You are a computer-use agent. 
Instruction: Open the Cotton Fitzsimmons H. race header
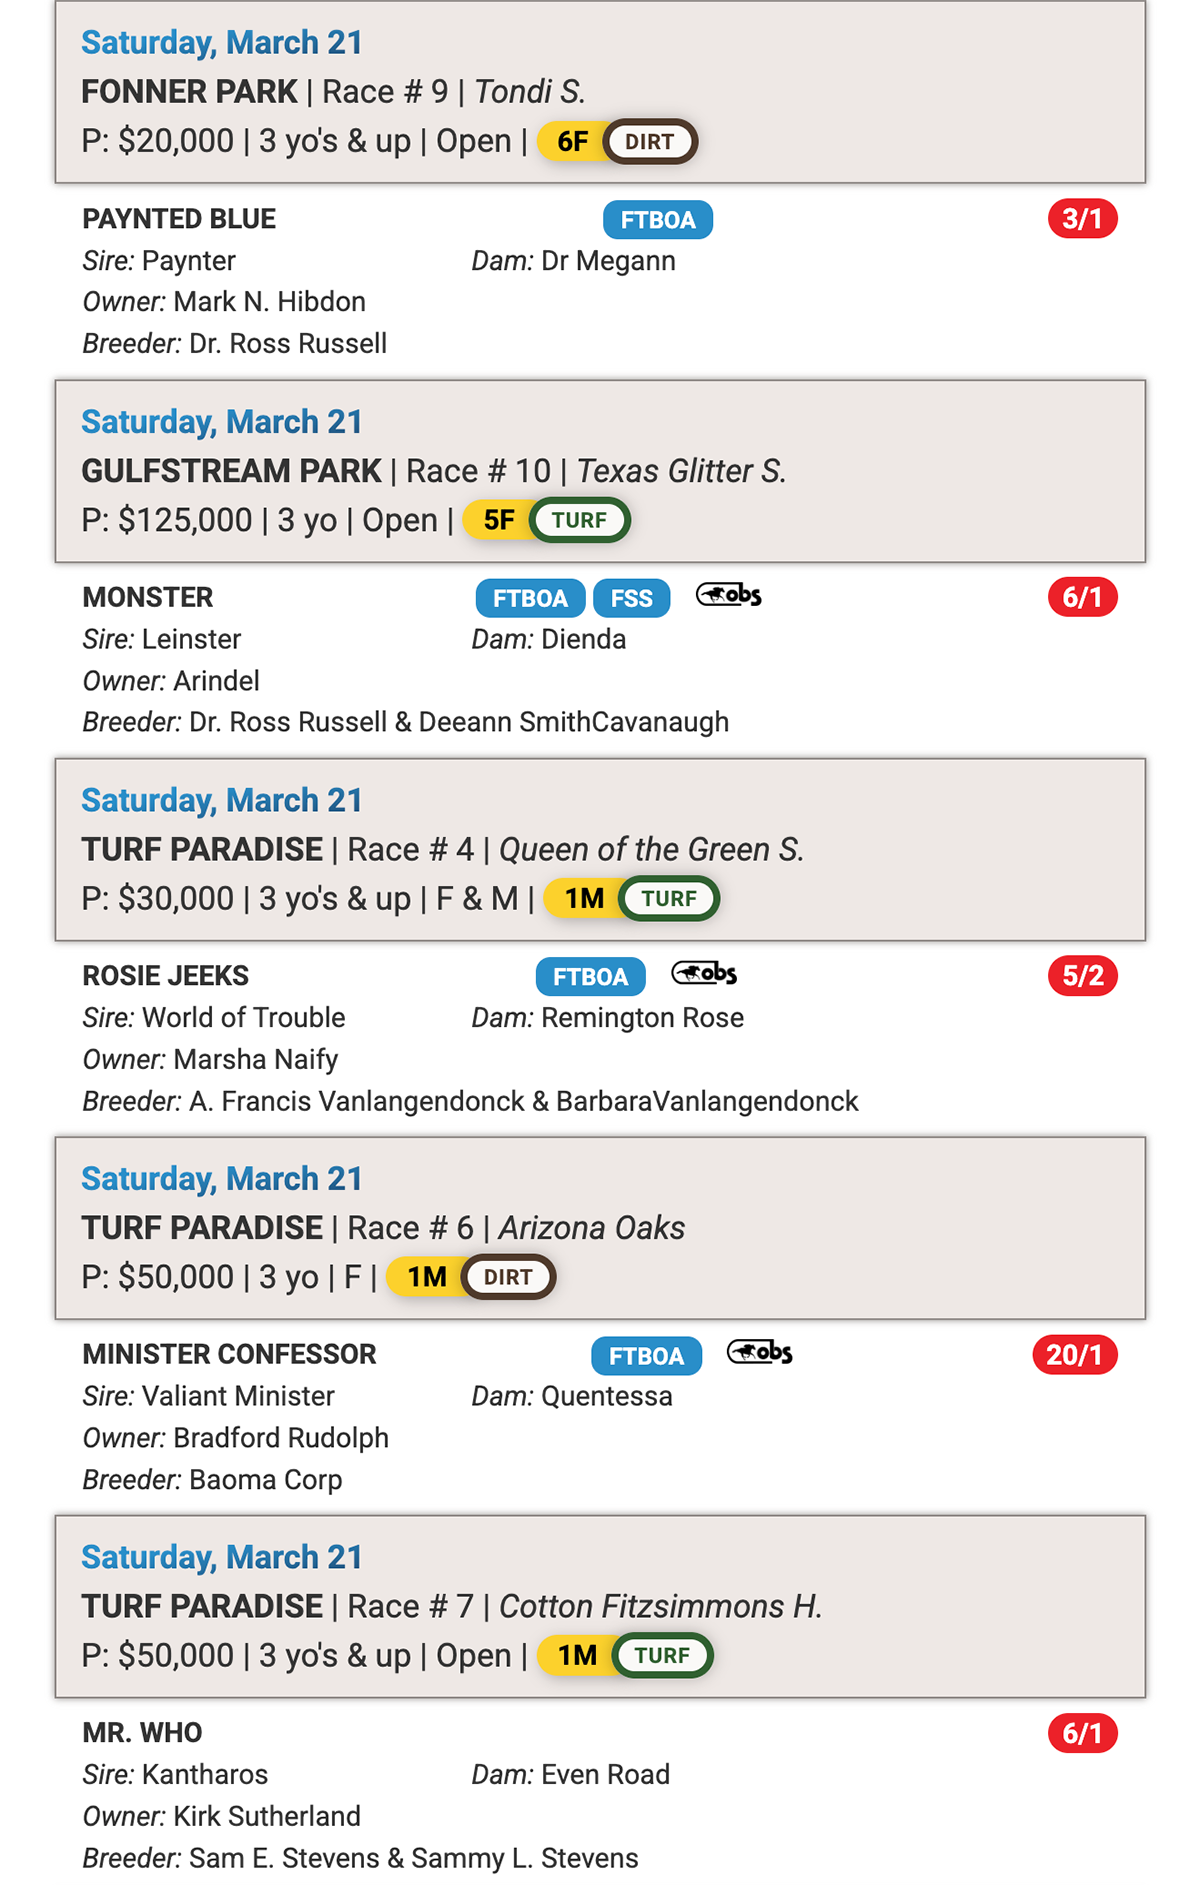click(600, 1607)
